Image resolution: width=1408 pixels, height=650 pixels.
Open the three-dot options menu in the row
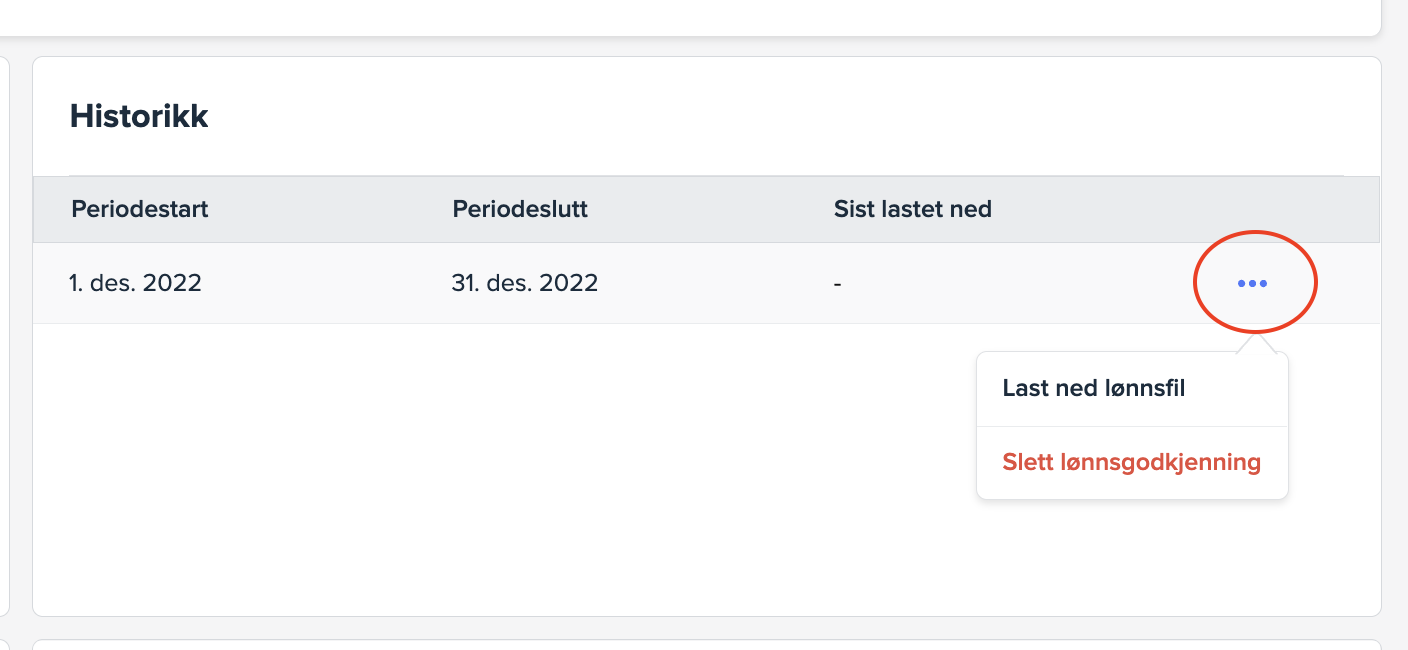point(1252,284)
